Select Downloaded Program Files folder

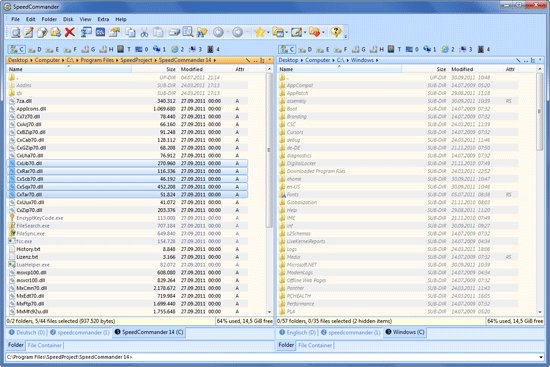pyautogui.click(x=398, y=171)
